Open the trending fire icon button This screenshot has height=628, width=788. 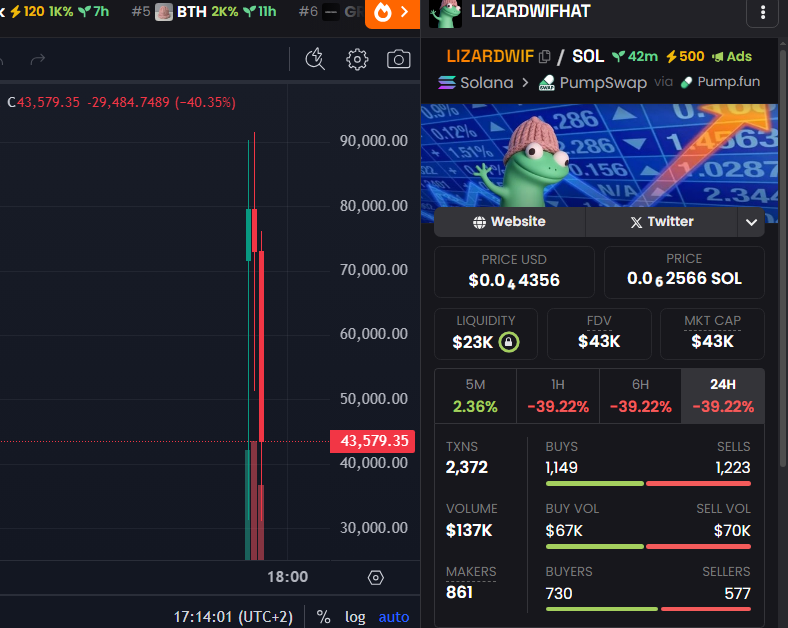coord(392,13)
